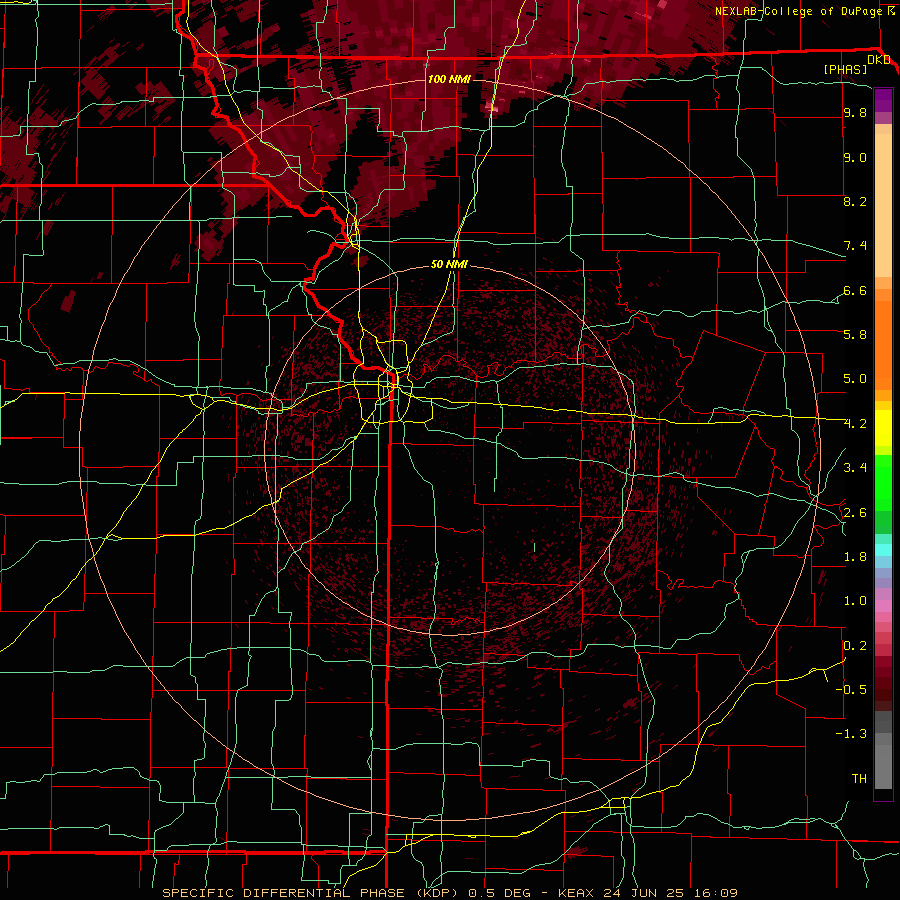Click the 100 NMI range ring label

(x=449, y=79)
